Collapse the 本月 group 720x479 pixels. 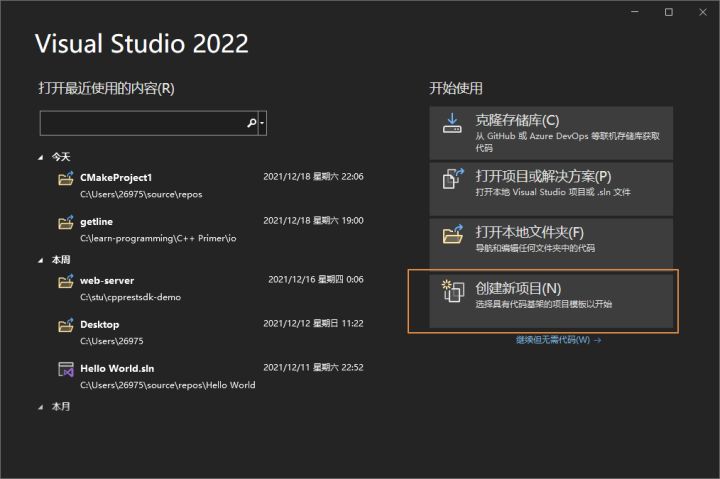(x=40, y=407)
